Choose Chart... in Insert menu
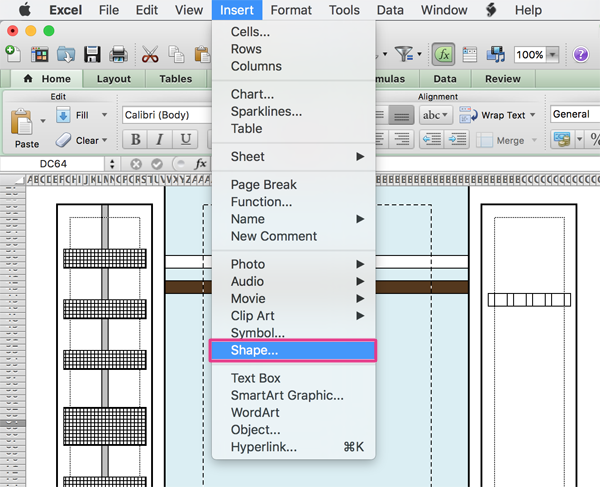The image size is (600, 487). pyautogui.click(x=293, y=94)
